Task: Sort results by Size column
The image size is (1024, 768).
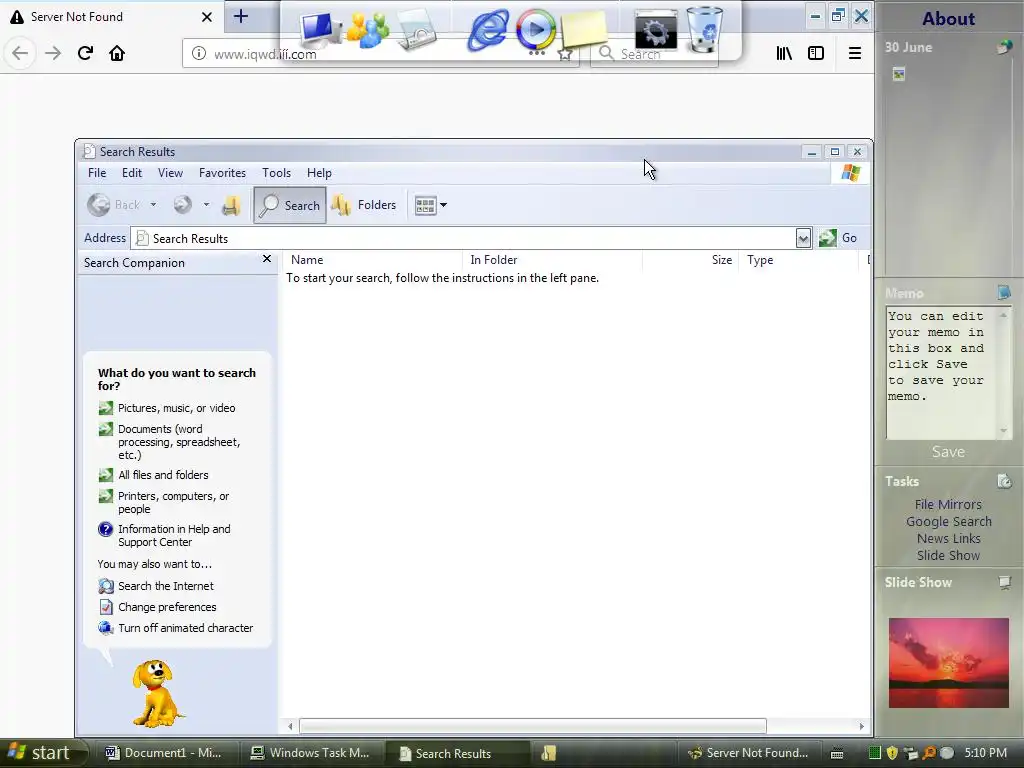Action: pos(690,260)
